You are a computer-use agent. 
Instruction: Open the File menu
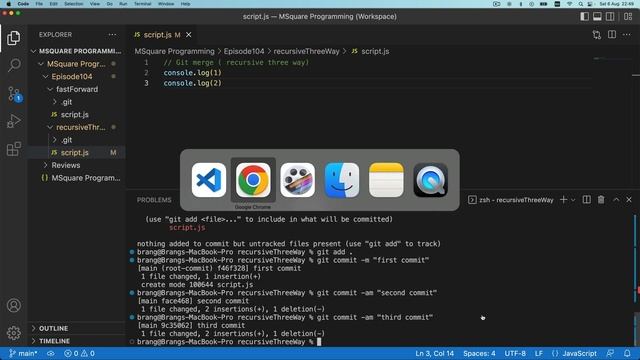(x=39, y=4)
